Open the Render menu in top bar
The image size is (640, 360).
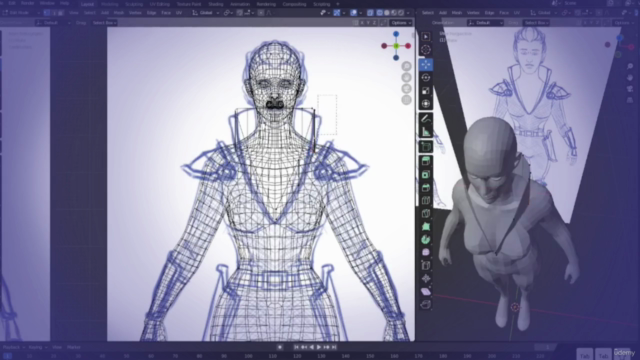click(28, 3)
